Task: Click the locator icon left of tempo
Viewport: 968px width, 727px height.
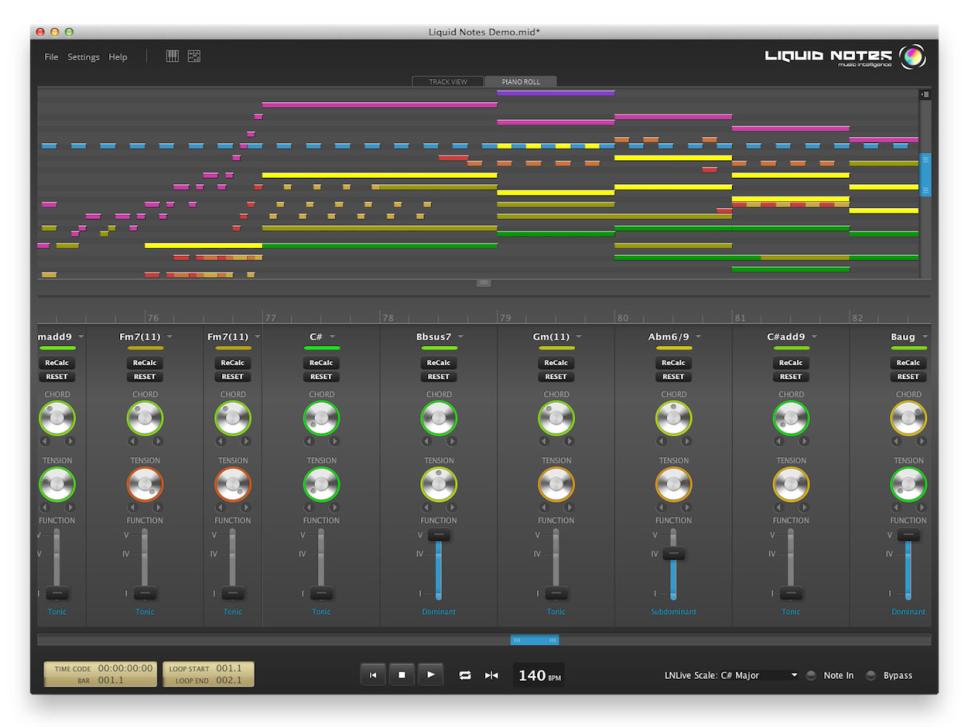Action: click(491, 675)
